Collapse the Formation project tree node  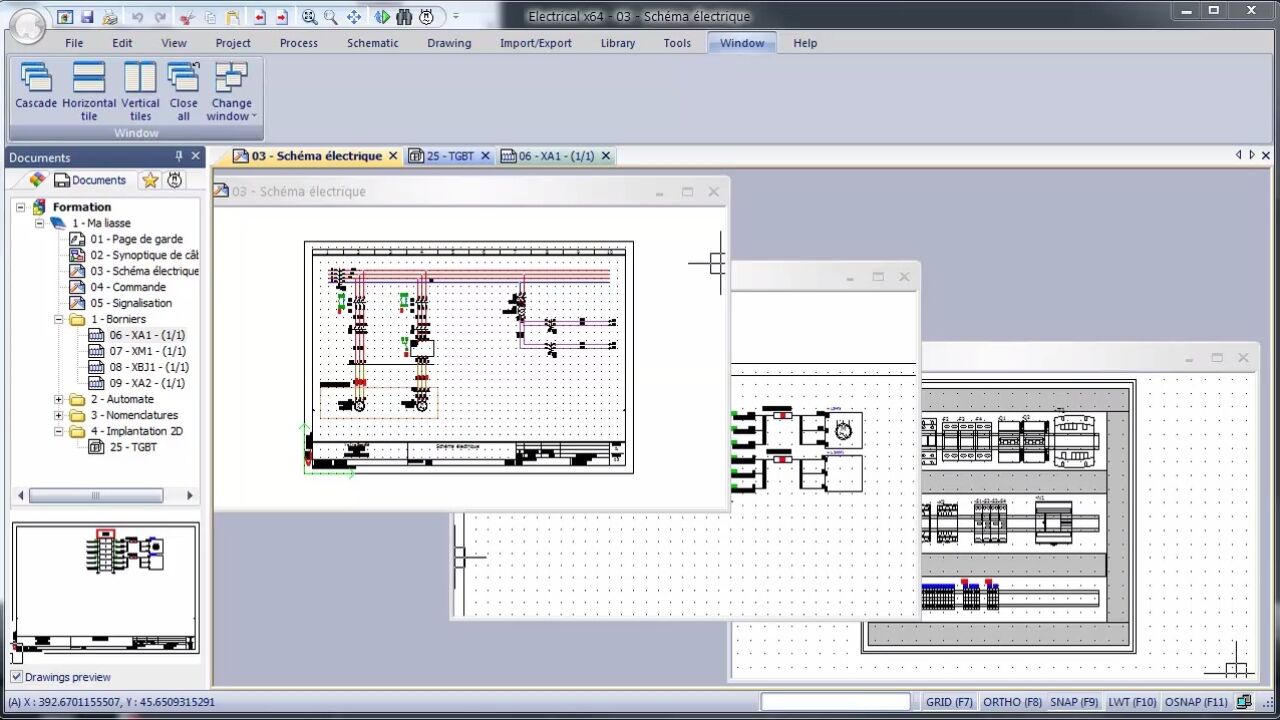tap(20, 207)
